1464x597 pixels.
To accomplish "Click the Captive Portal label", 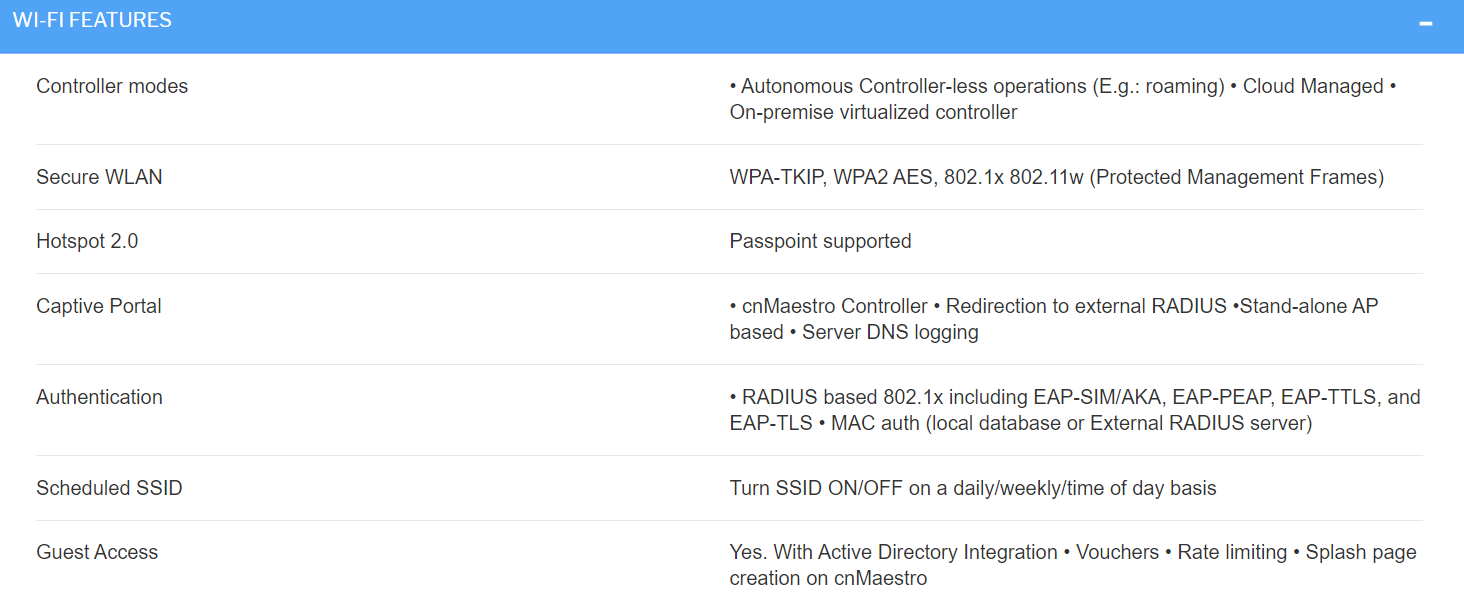I will click(x=99, y=306).
